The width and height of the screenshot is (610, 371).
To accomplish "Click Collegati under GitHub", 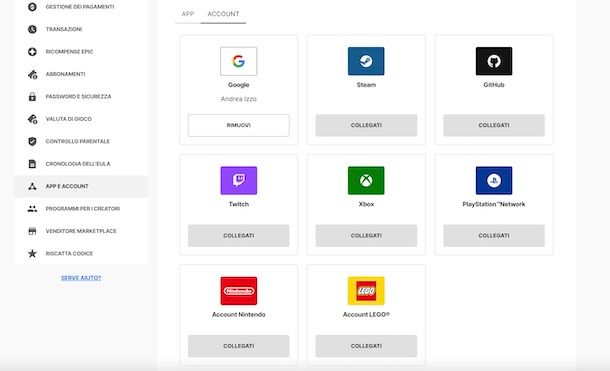I will (494, 125).
